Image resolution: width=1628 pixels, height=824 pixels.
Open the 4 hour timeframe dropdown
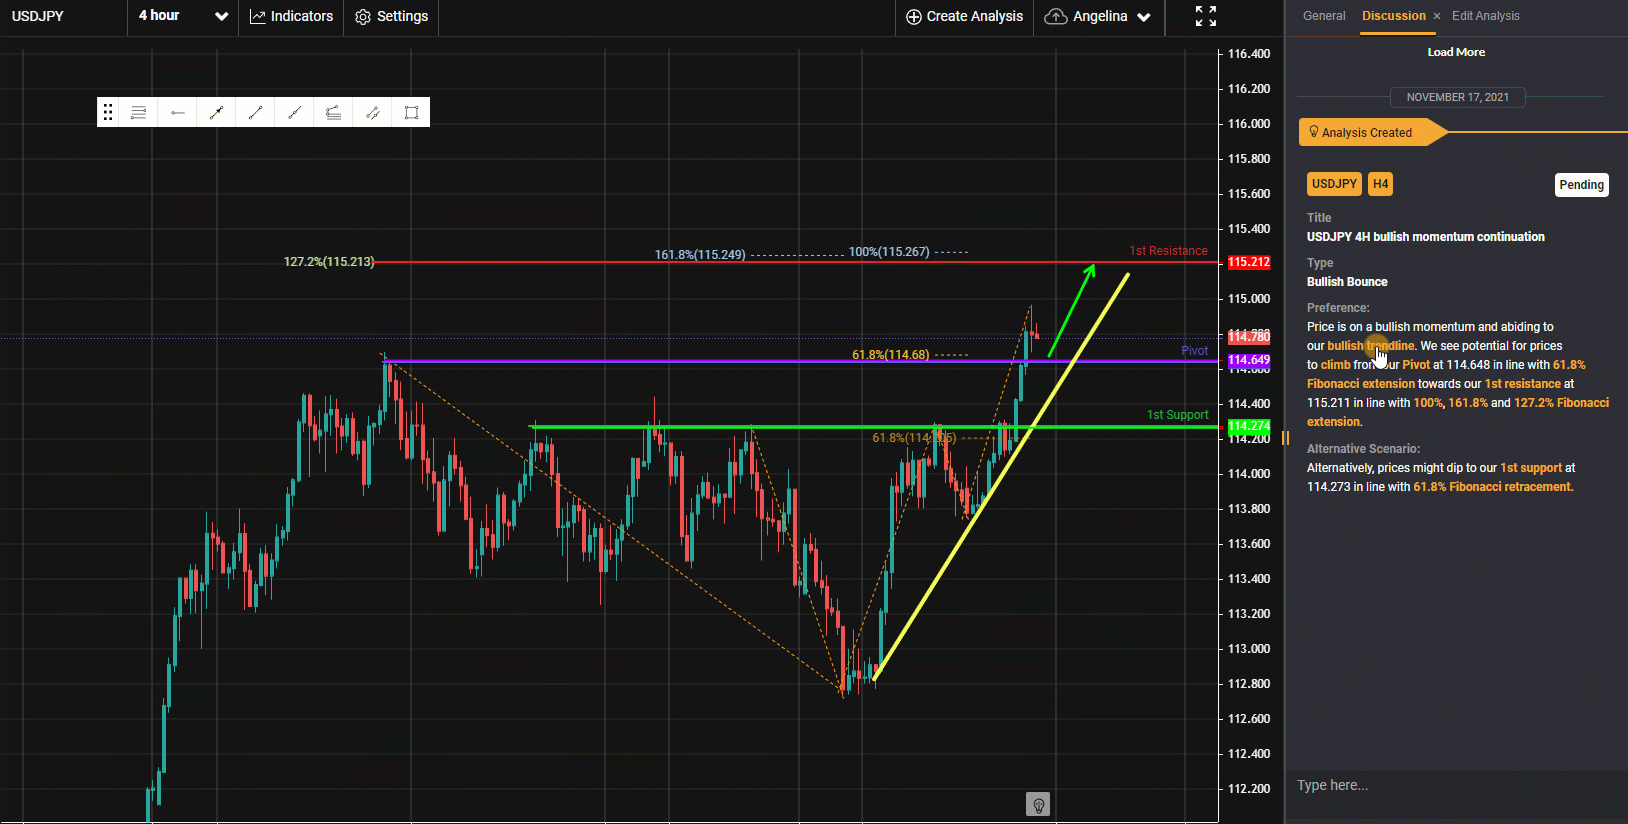pos(183,16)
